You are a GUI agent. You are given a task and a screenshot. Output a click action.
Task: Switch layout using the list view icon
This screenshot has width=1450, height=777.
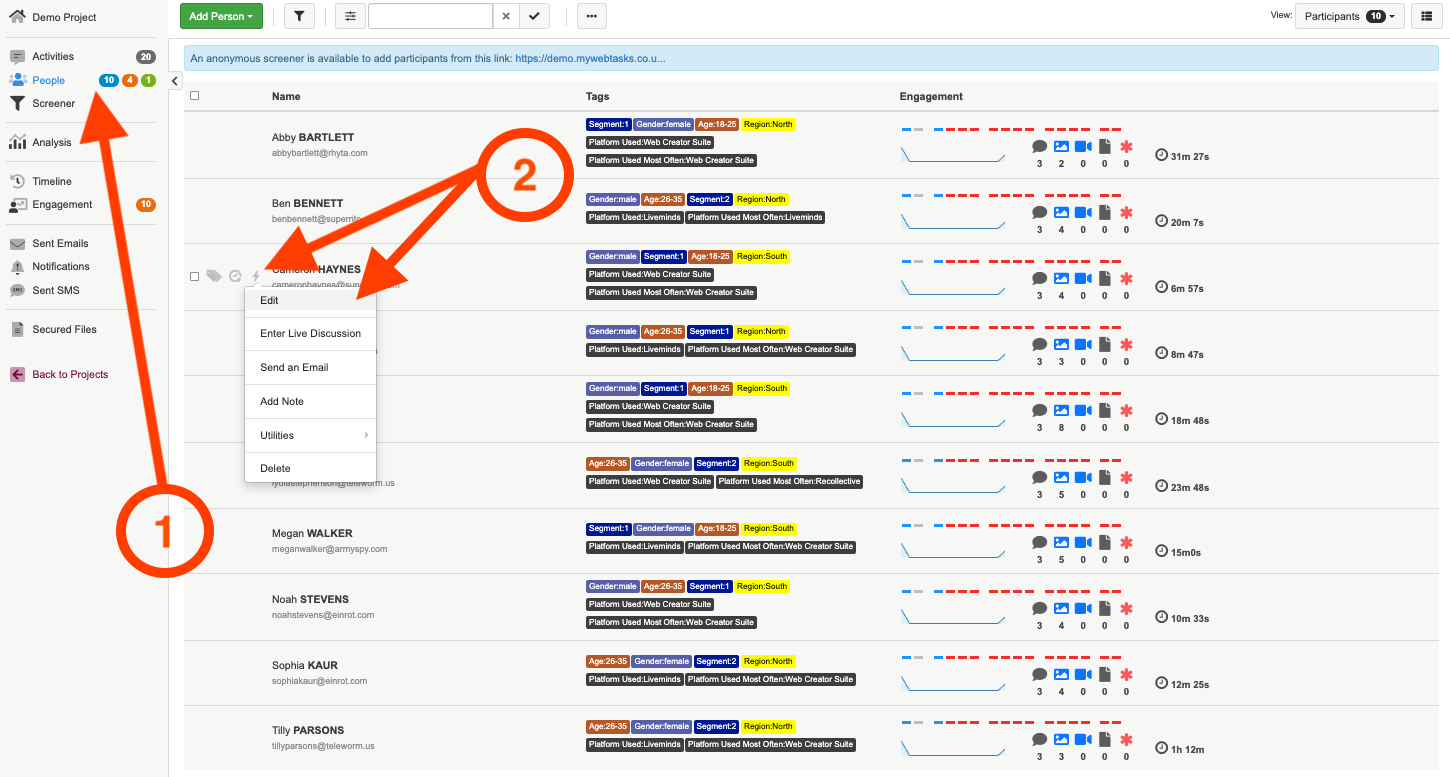pyautogui.click(x=1425, y=16)
